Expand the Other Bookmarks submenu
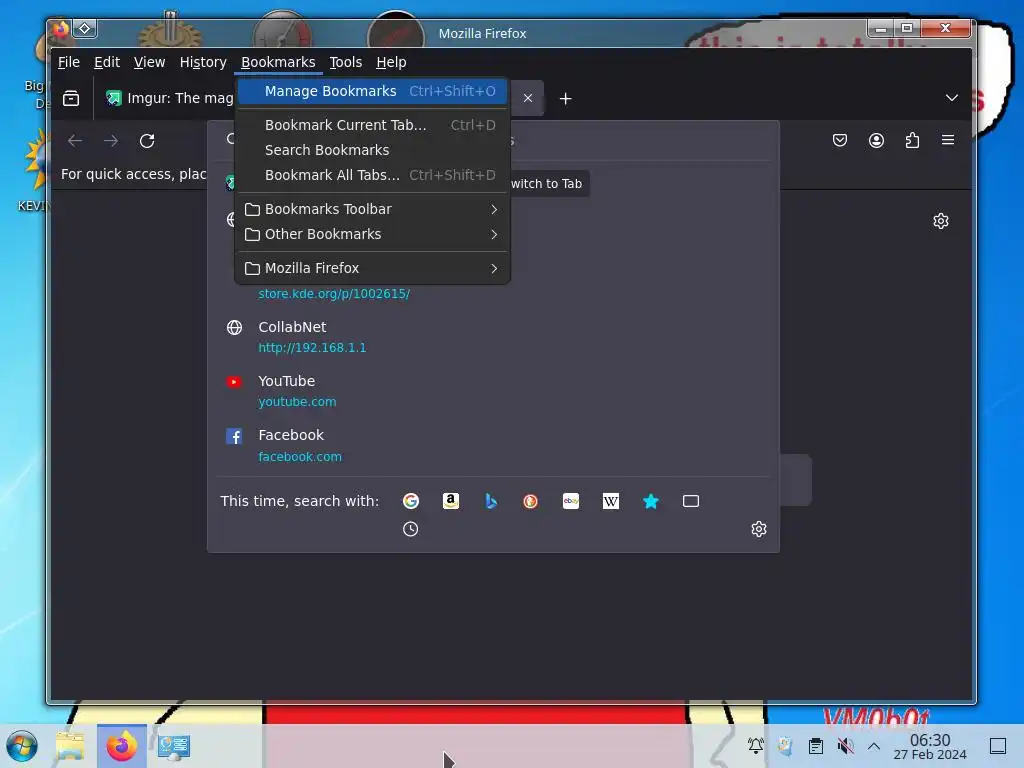This screenshot has height=768, width=1024. [372, 234]
